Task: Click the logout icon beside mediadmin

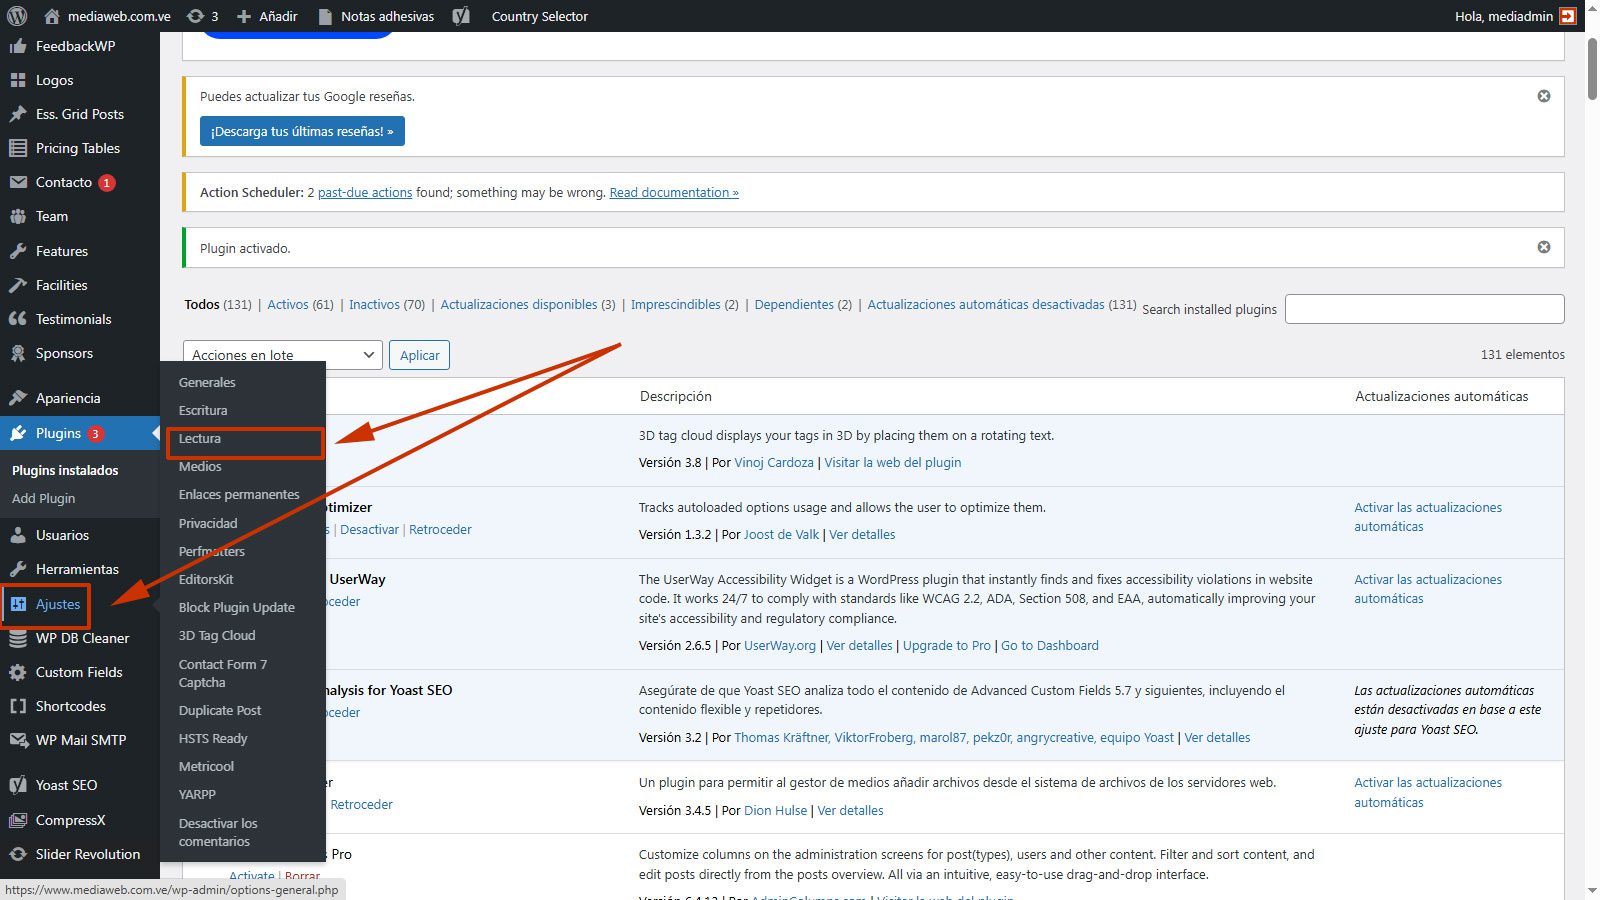Action: (x=1568, y=16)
